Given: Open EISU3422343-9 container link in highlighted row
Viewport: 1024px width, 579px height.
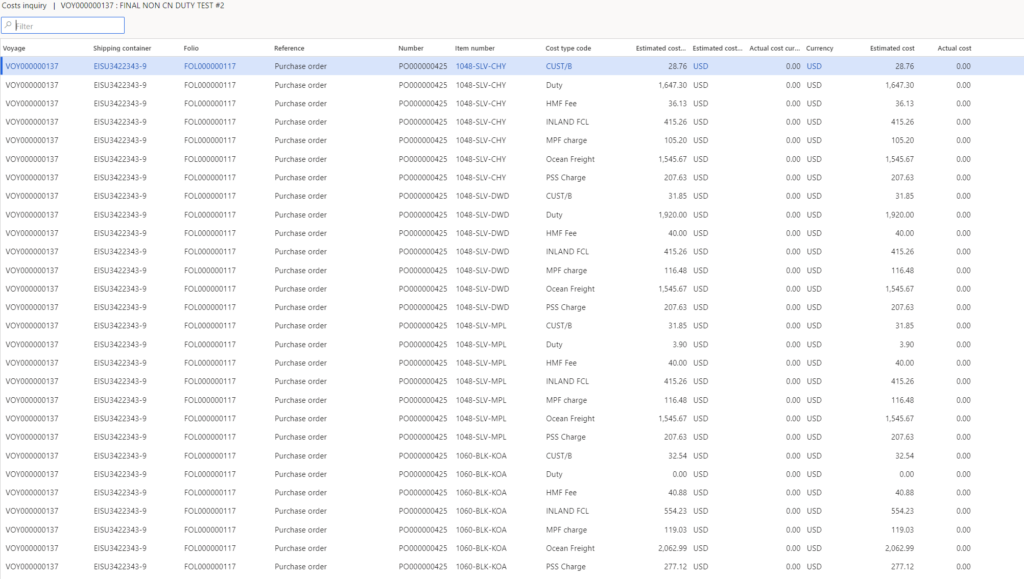Looking at the screenshot, I should (120, 67).
